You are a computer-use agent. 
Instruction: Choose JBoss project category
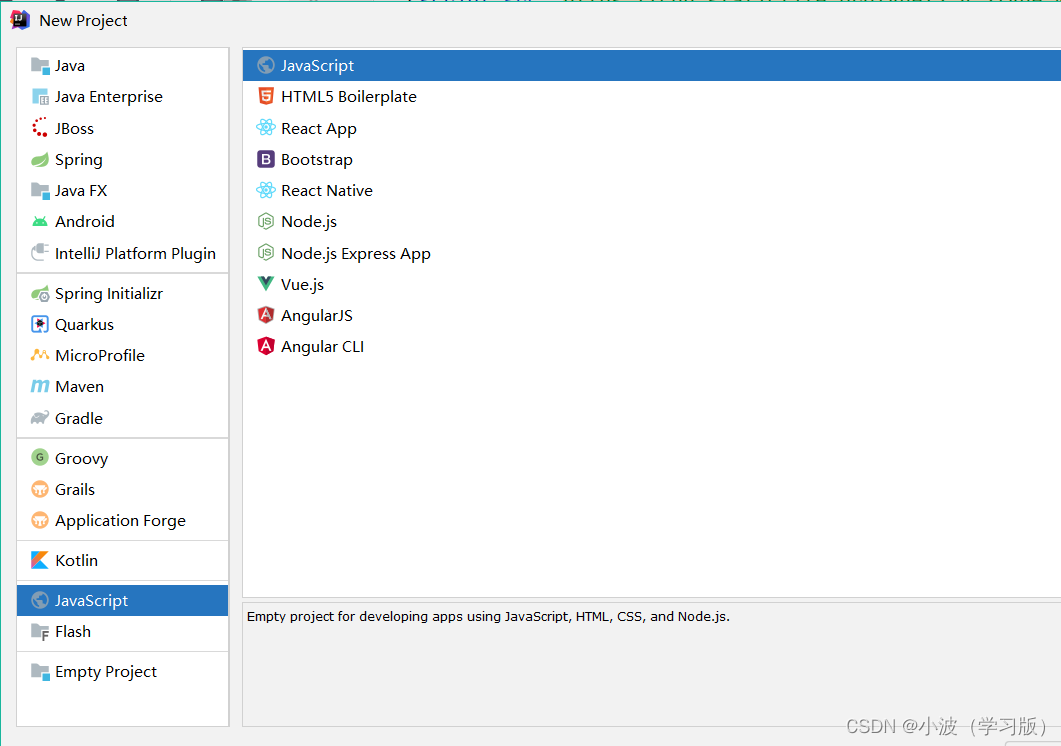pyautogui.click(x=74, y=129)
